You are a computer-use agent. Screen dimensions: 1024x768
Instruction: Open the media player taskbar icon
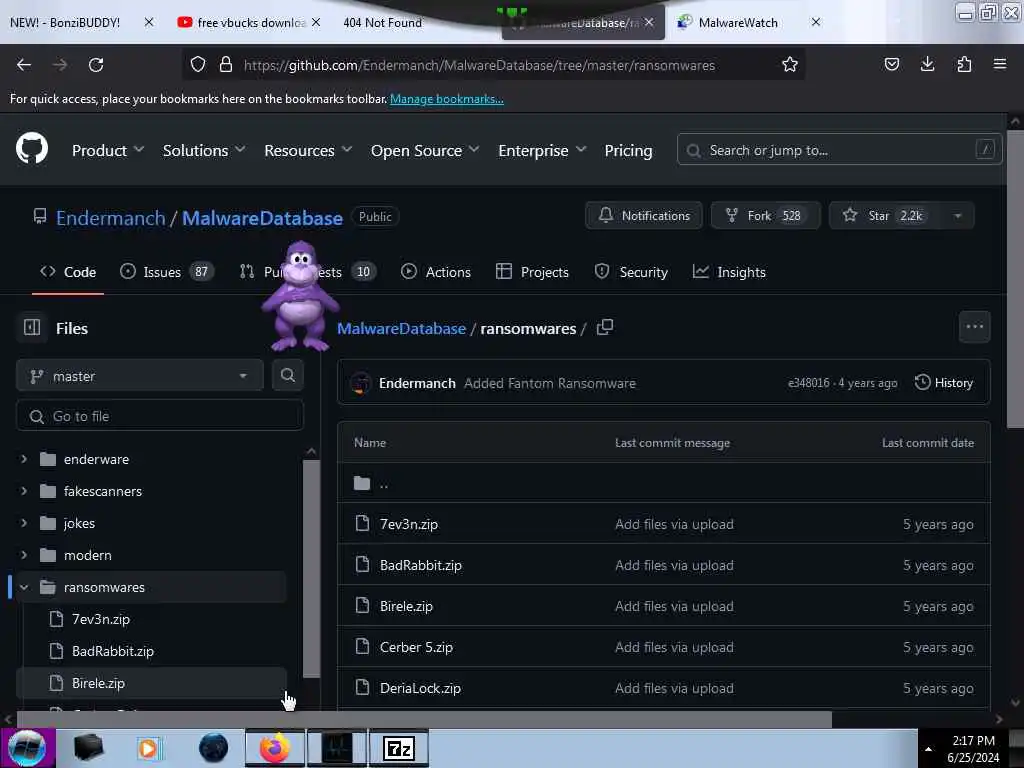[x=149, y=748]
